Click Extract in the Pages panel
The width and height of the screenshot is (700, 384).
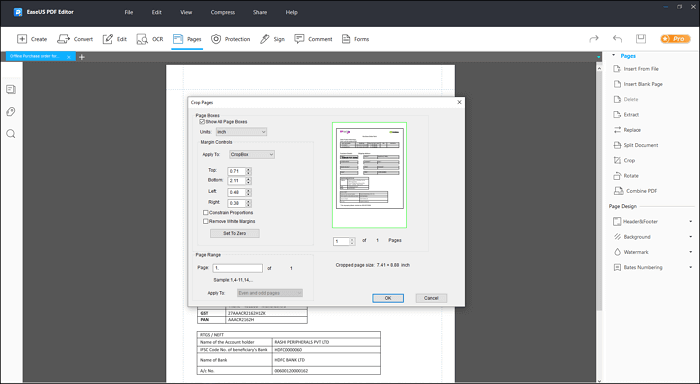coord(626,114)
